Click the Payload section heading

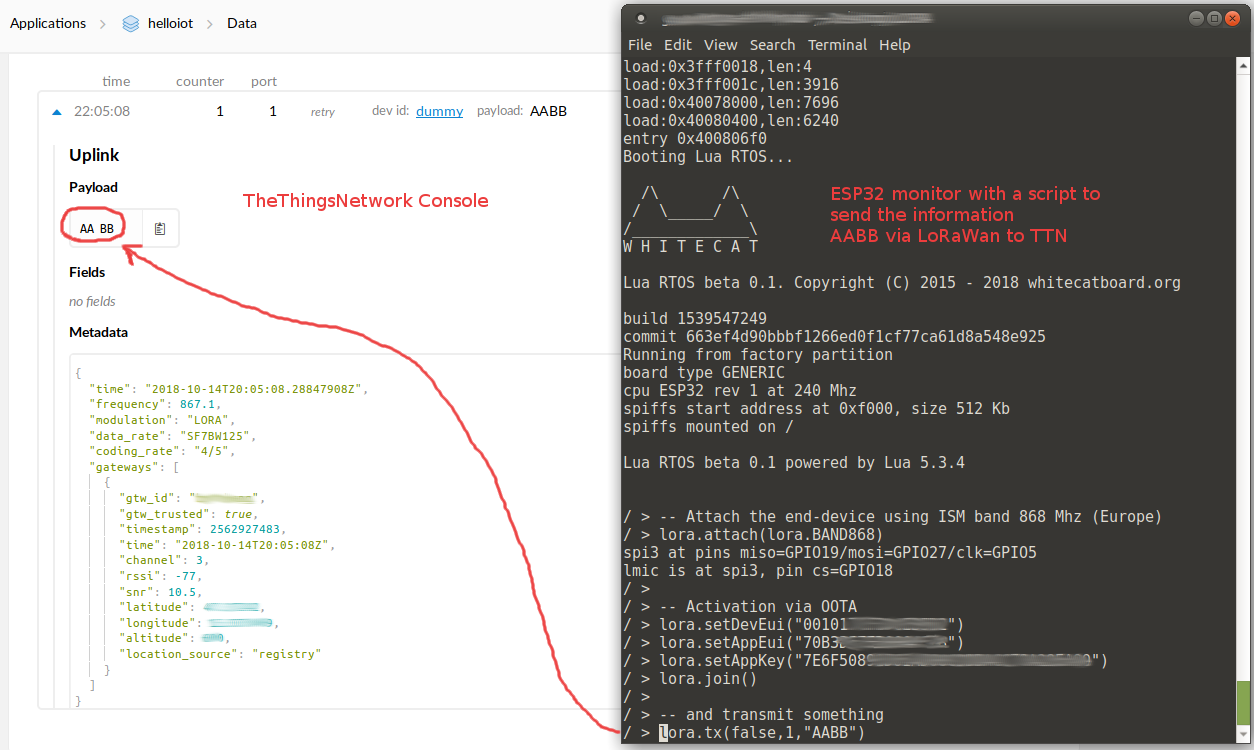coord(93,187)
